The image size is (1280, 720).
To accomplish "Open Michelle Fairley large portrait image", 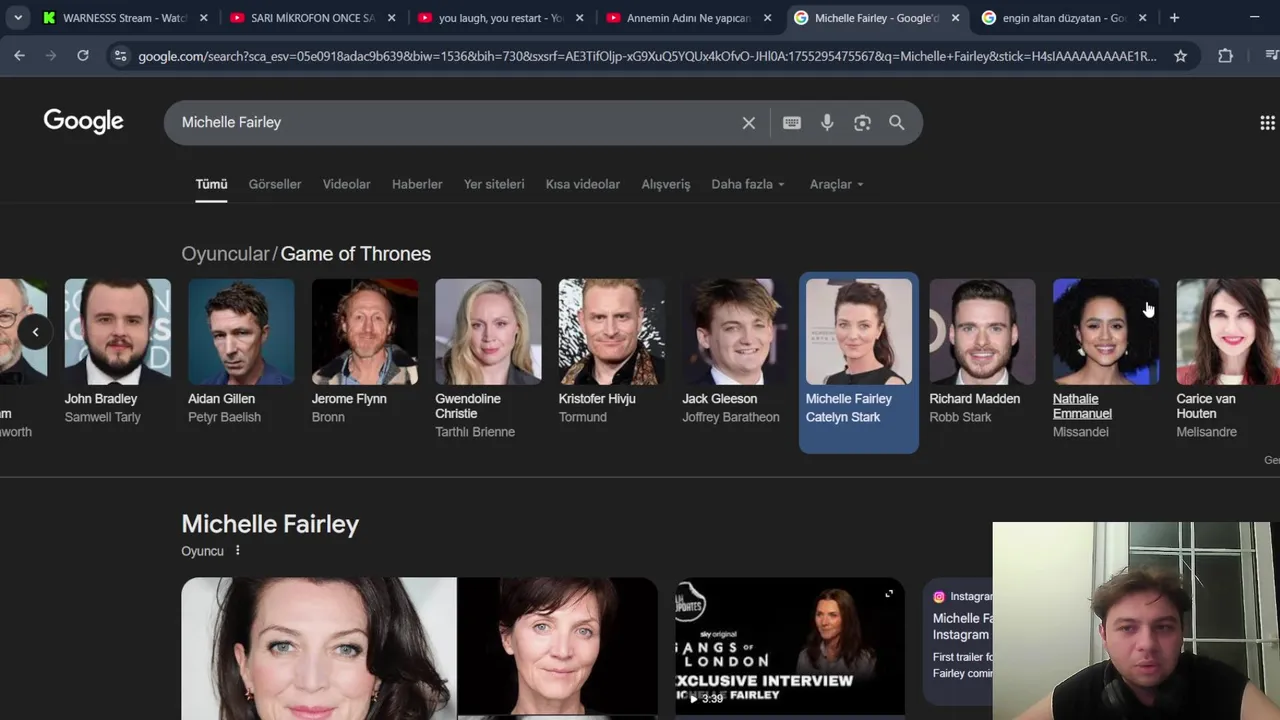I will coord(318,648).
